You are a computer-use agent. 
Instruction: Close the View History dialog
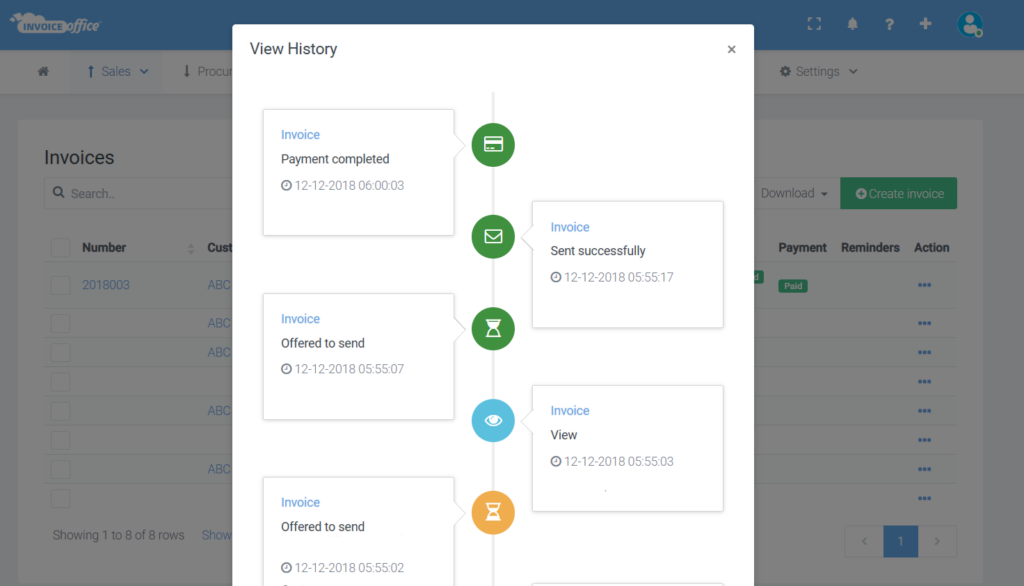(731, 50)
